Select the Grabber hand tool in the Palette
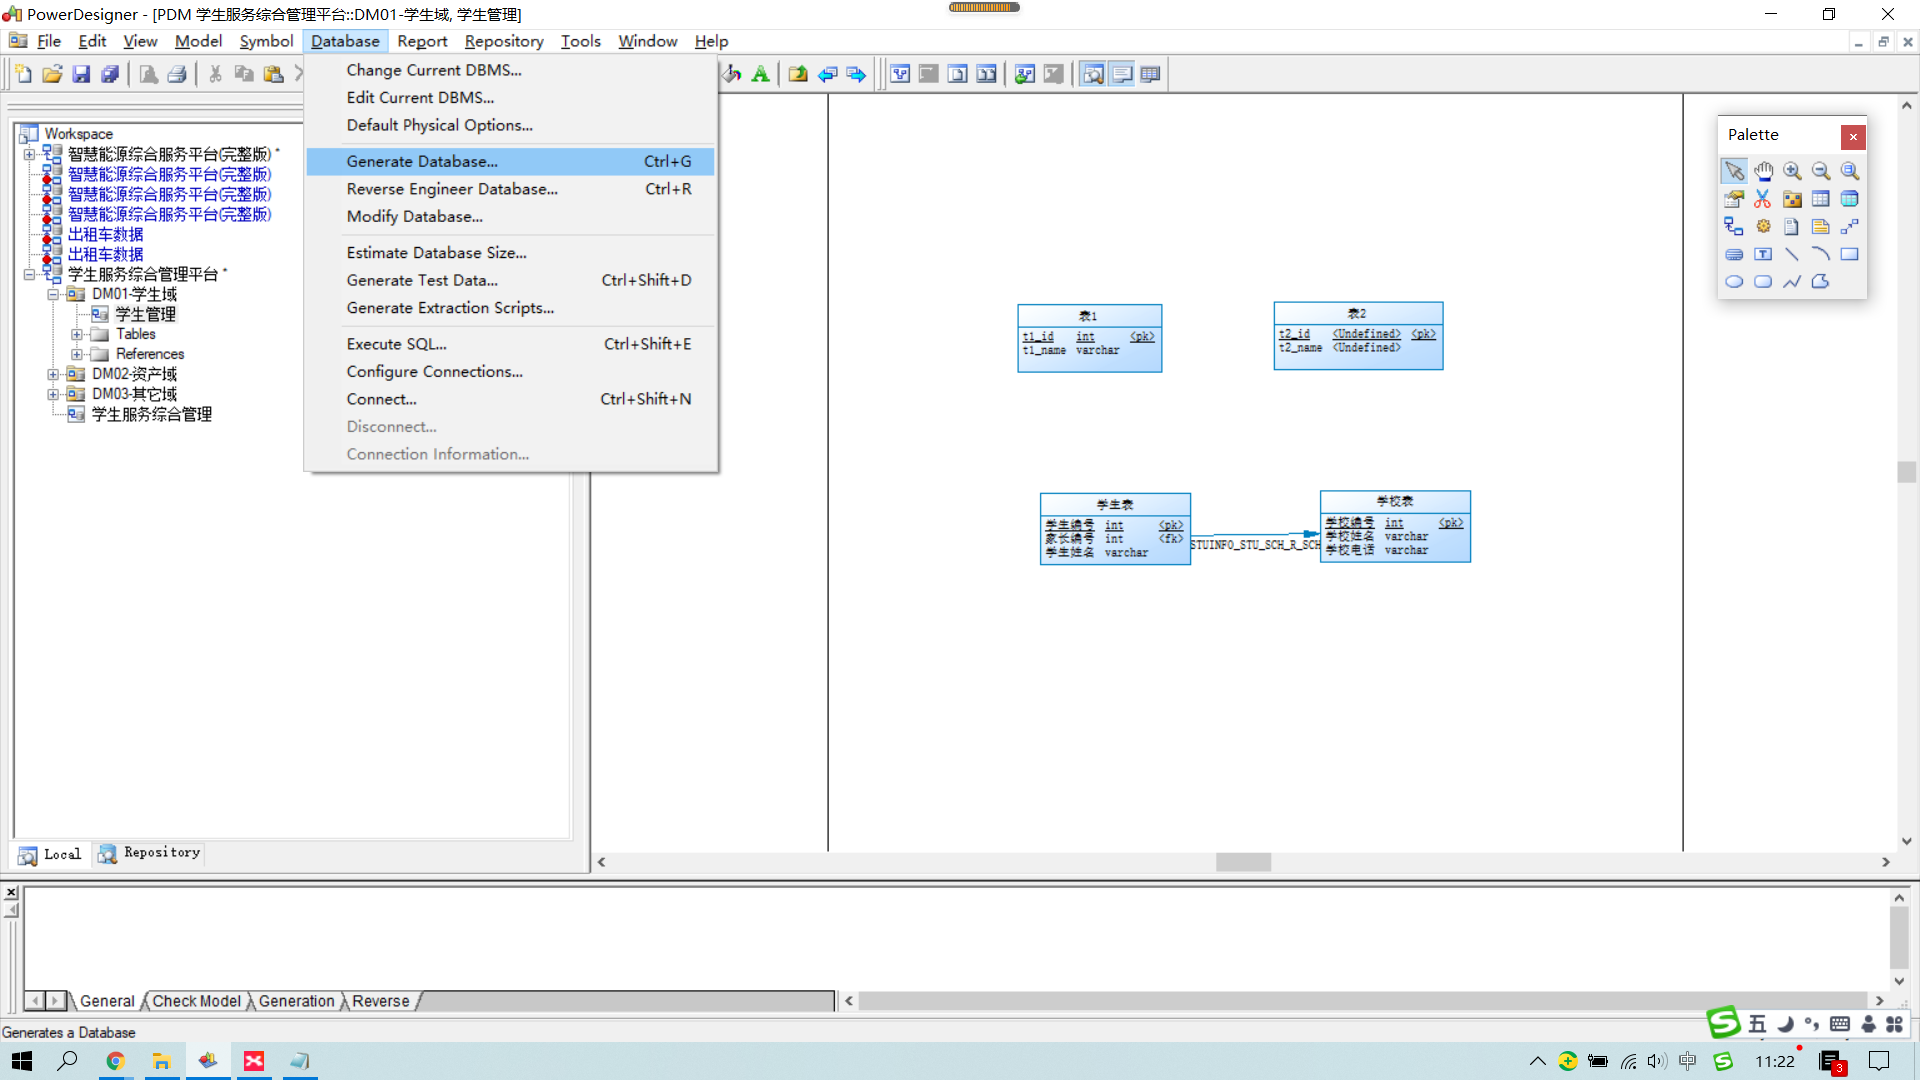 pos(1763,171)
